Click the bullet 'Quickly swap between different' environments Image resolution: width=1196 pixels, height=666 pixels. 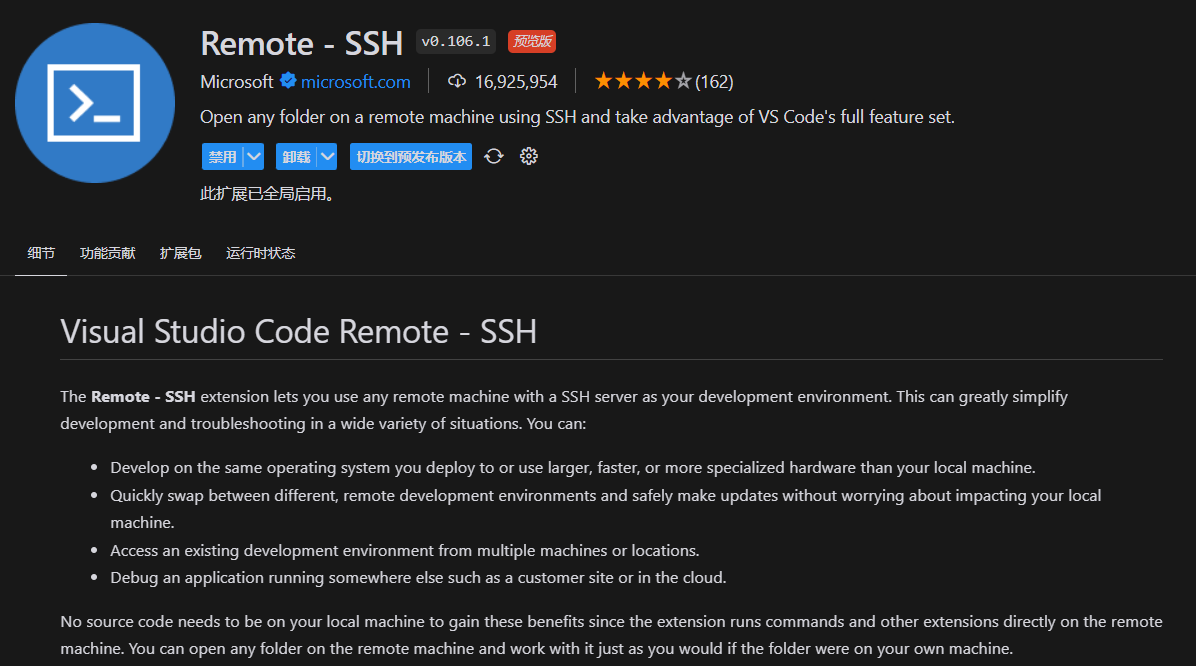(606, 509)
